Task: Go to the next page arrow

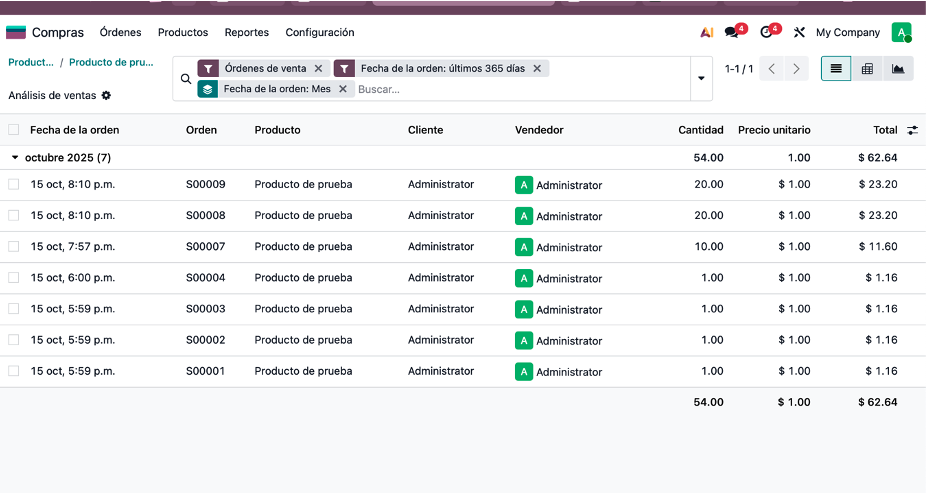Action: [x=796, y=69]
